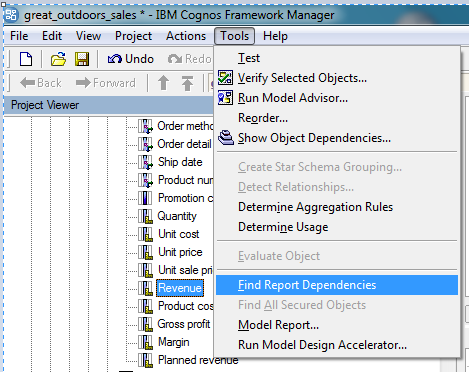Click the Unit sale price measure icon
Viewport: 469px width, 372px height.
coord(145,270)
